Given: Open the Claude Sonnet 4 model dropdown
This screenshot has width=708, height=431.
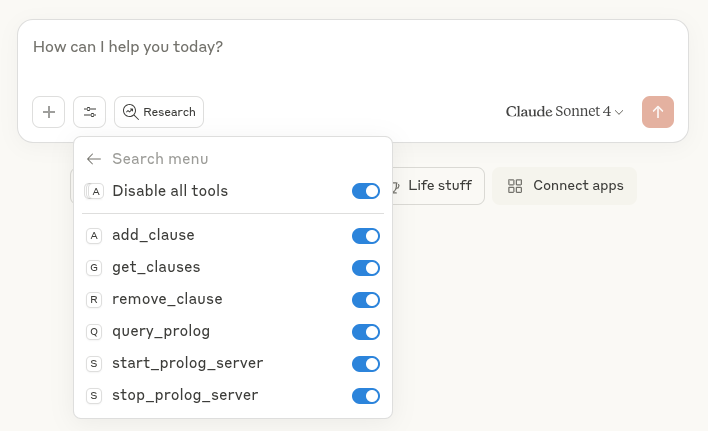Looking at the screenshot, I should [x=564, y=111].
